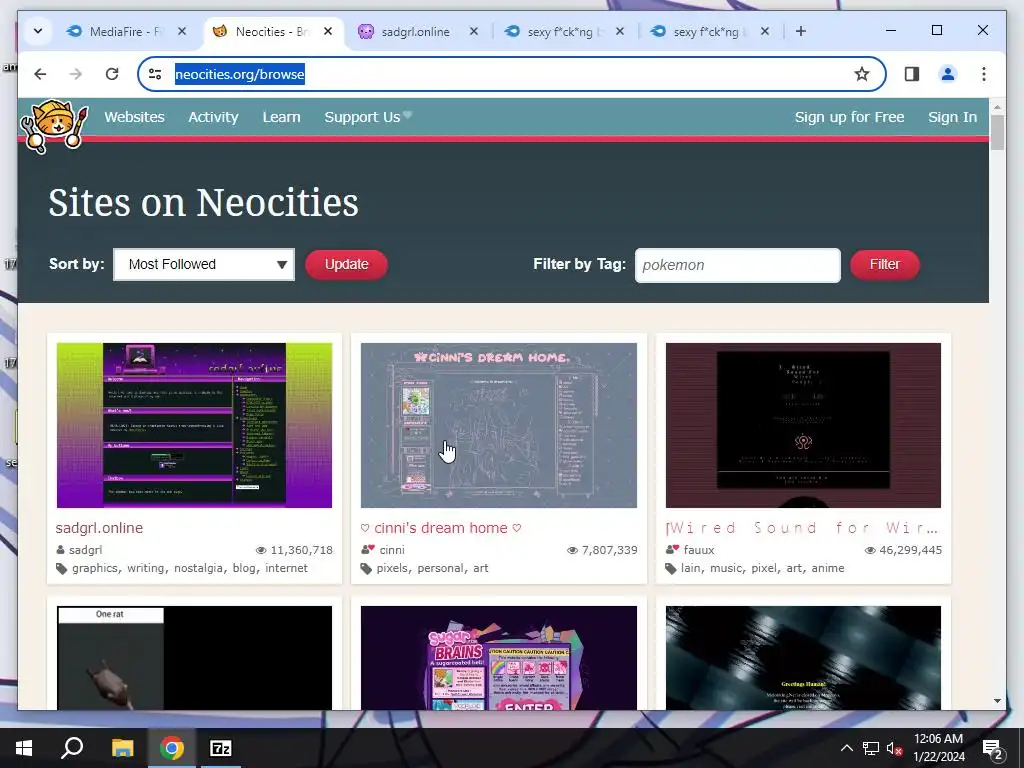Open the Sugar Brains site thumbnail
The height and width of the screenshot is (768, 1024).
click(x=499, y=658)
